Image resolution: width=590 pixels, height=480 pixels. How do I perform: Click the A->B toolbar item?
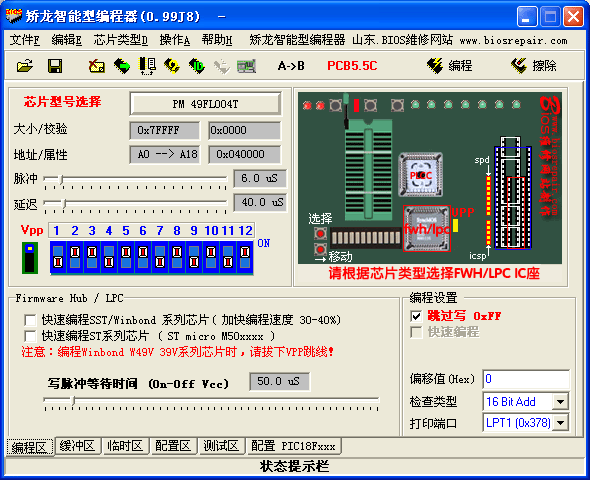point(291,66)
